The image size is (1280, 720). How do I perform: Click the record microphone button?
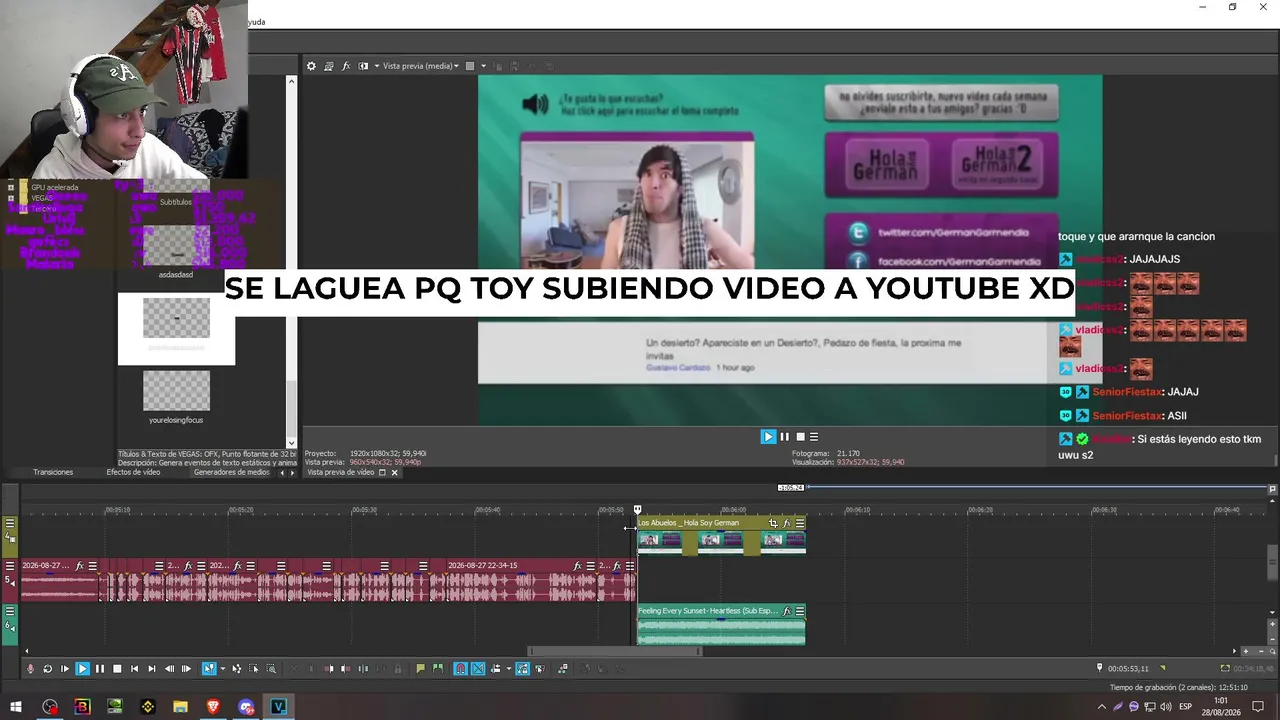(x=30, y=669)
